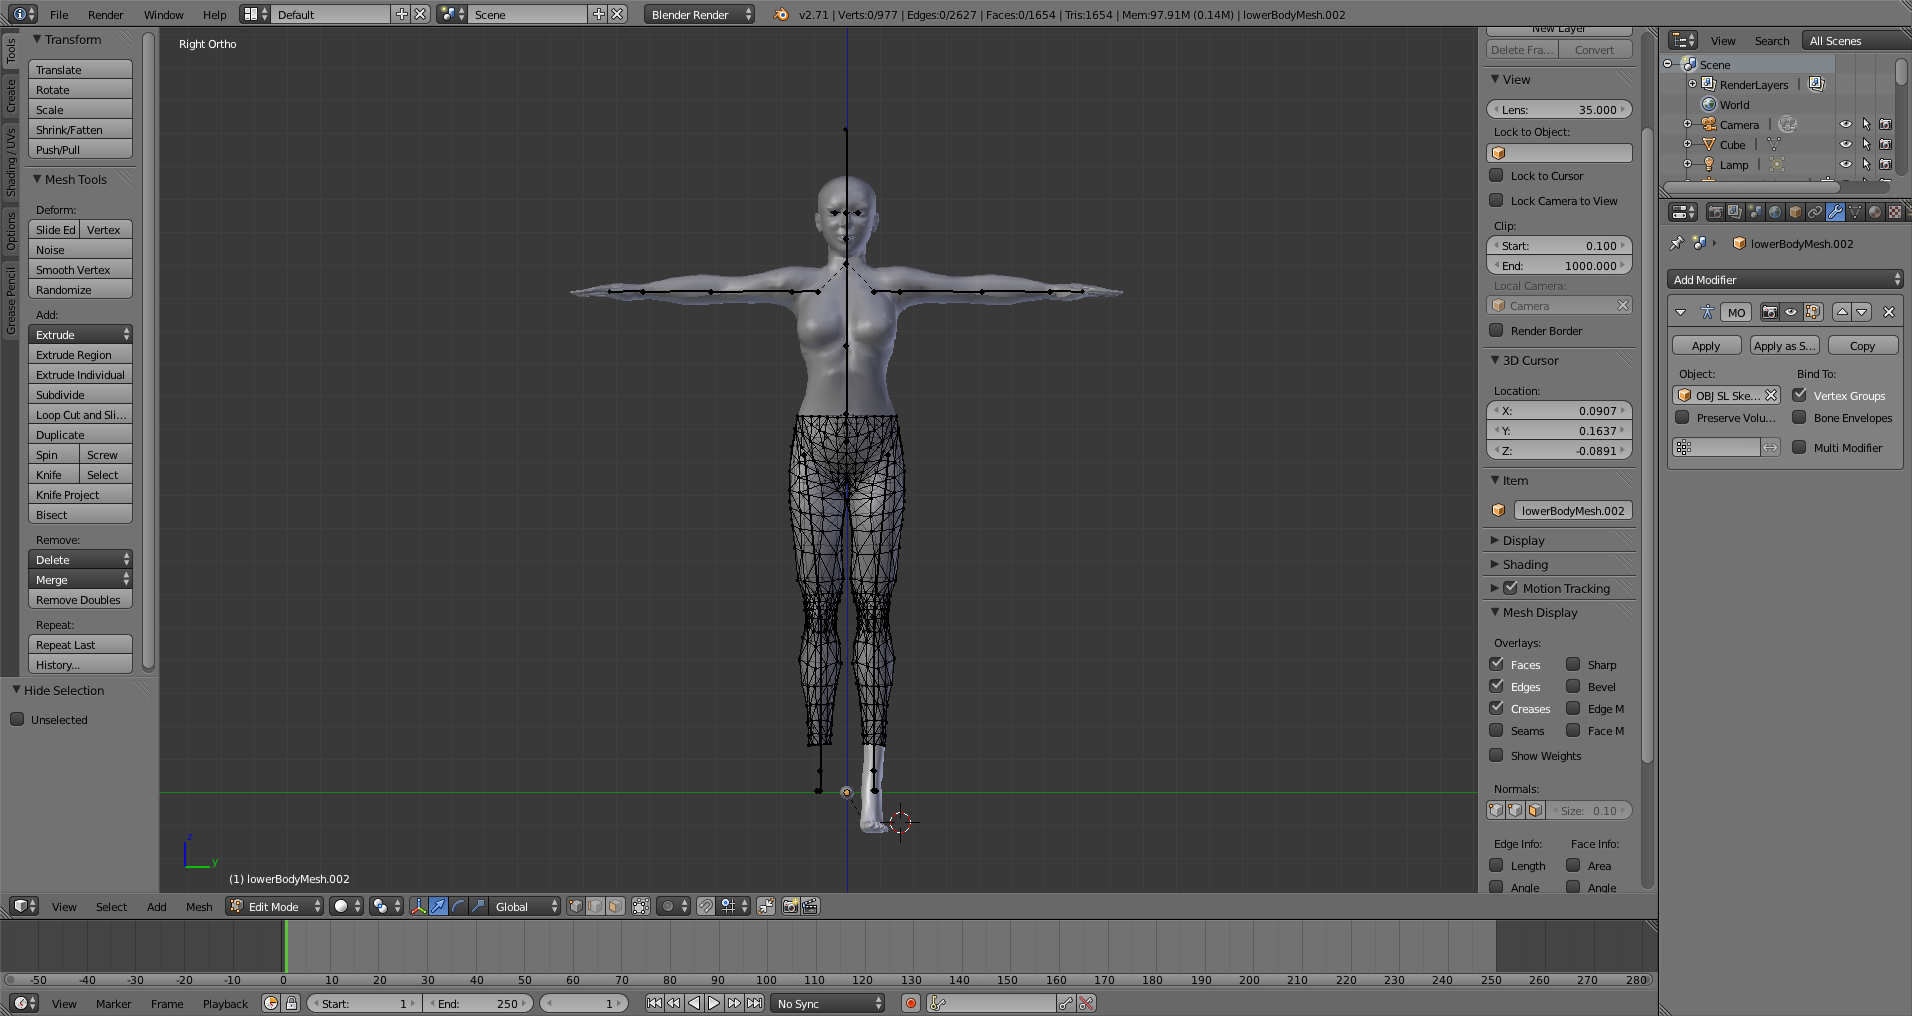
Task: Uncheck Faces overlay checkbox
Action: pos(1497,664)
